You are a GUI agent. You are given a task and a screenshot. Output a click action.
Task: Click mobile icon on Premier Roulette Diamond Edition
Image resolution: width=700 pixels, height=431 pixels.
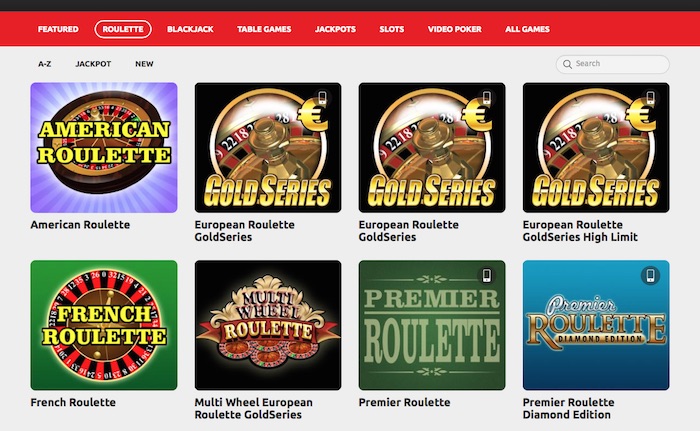650,275
